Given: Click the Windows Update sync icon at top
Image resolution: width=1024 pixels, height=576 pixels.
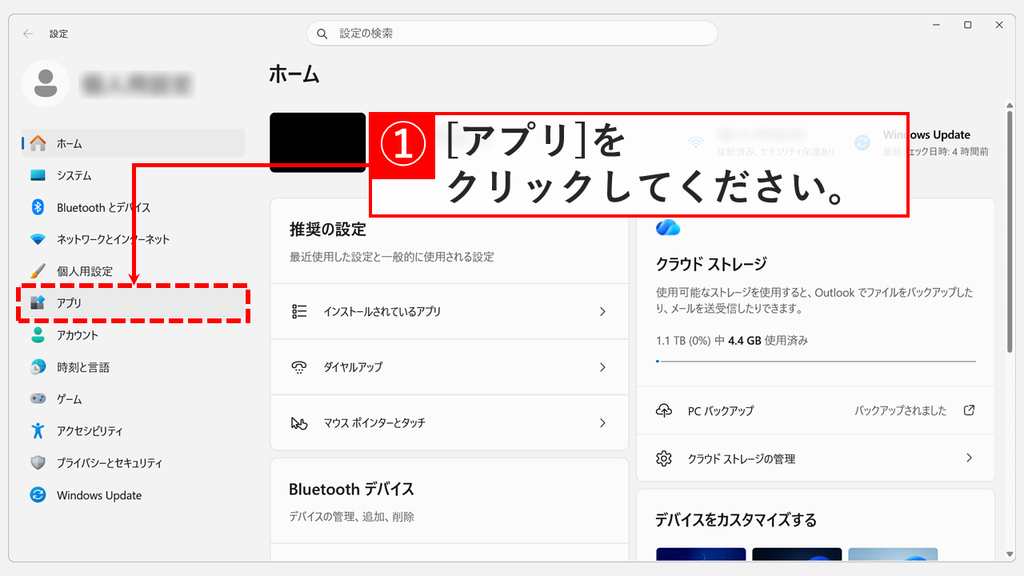Looking at the screenshot, I should (x=862, y=142).
